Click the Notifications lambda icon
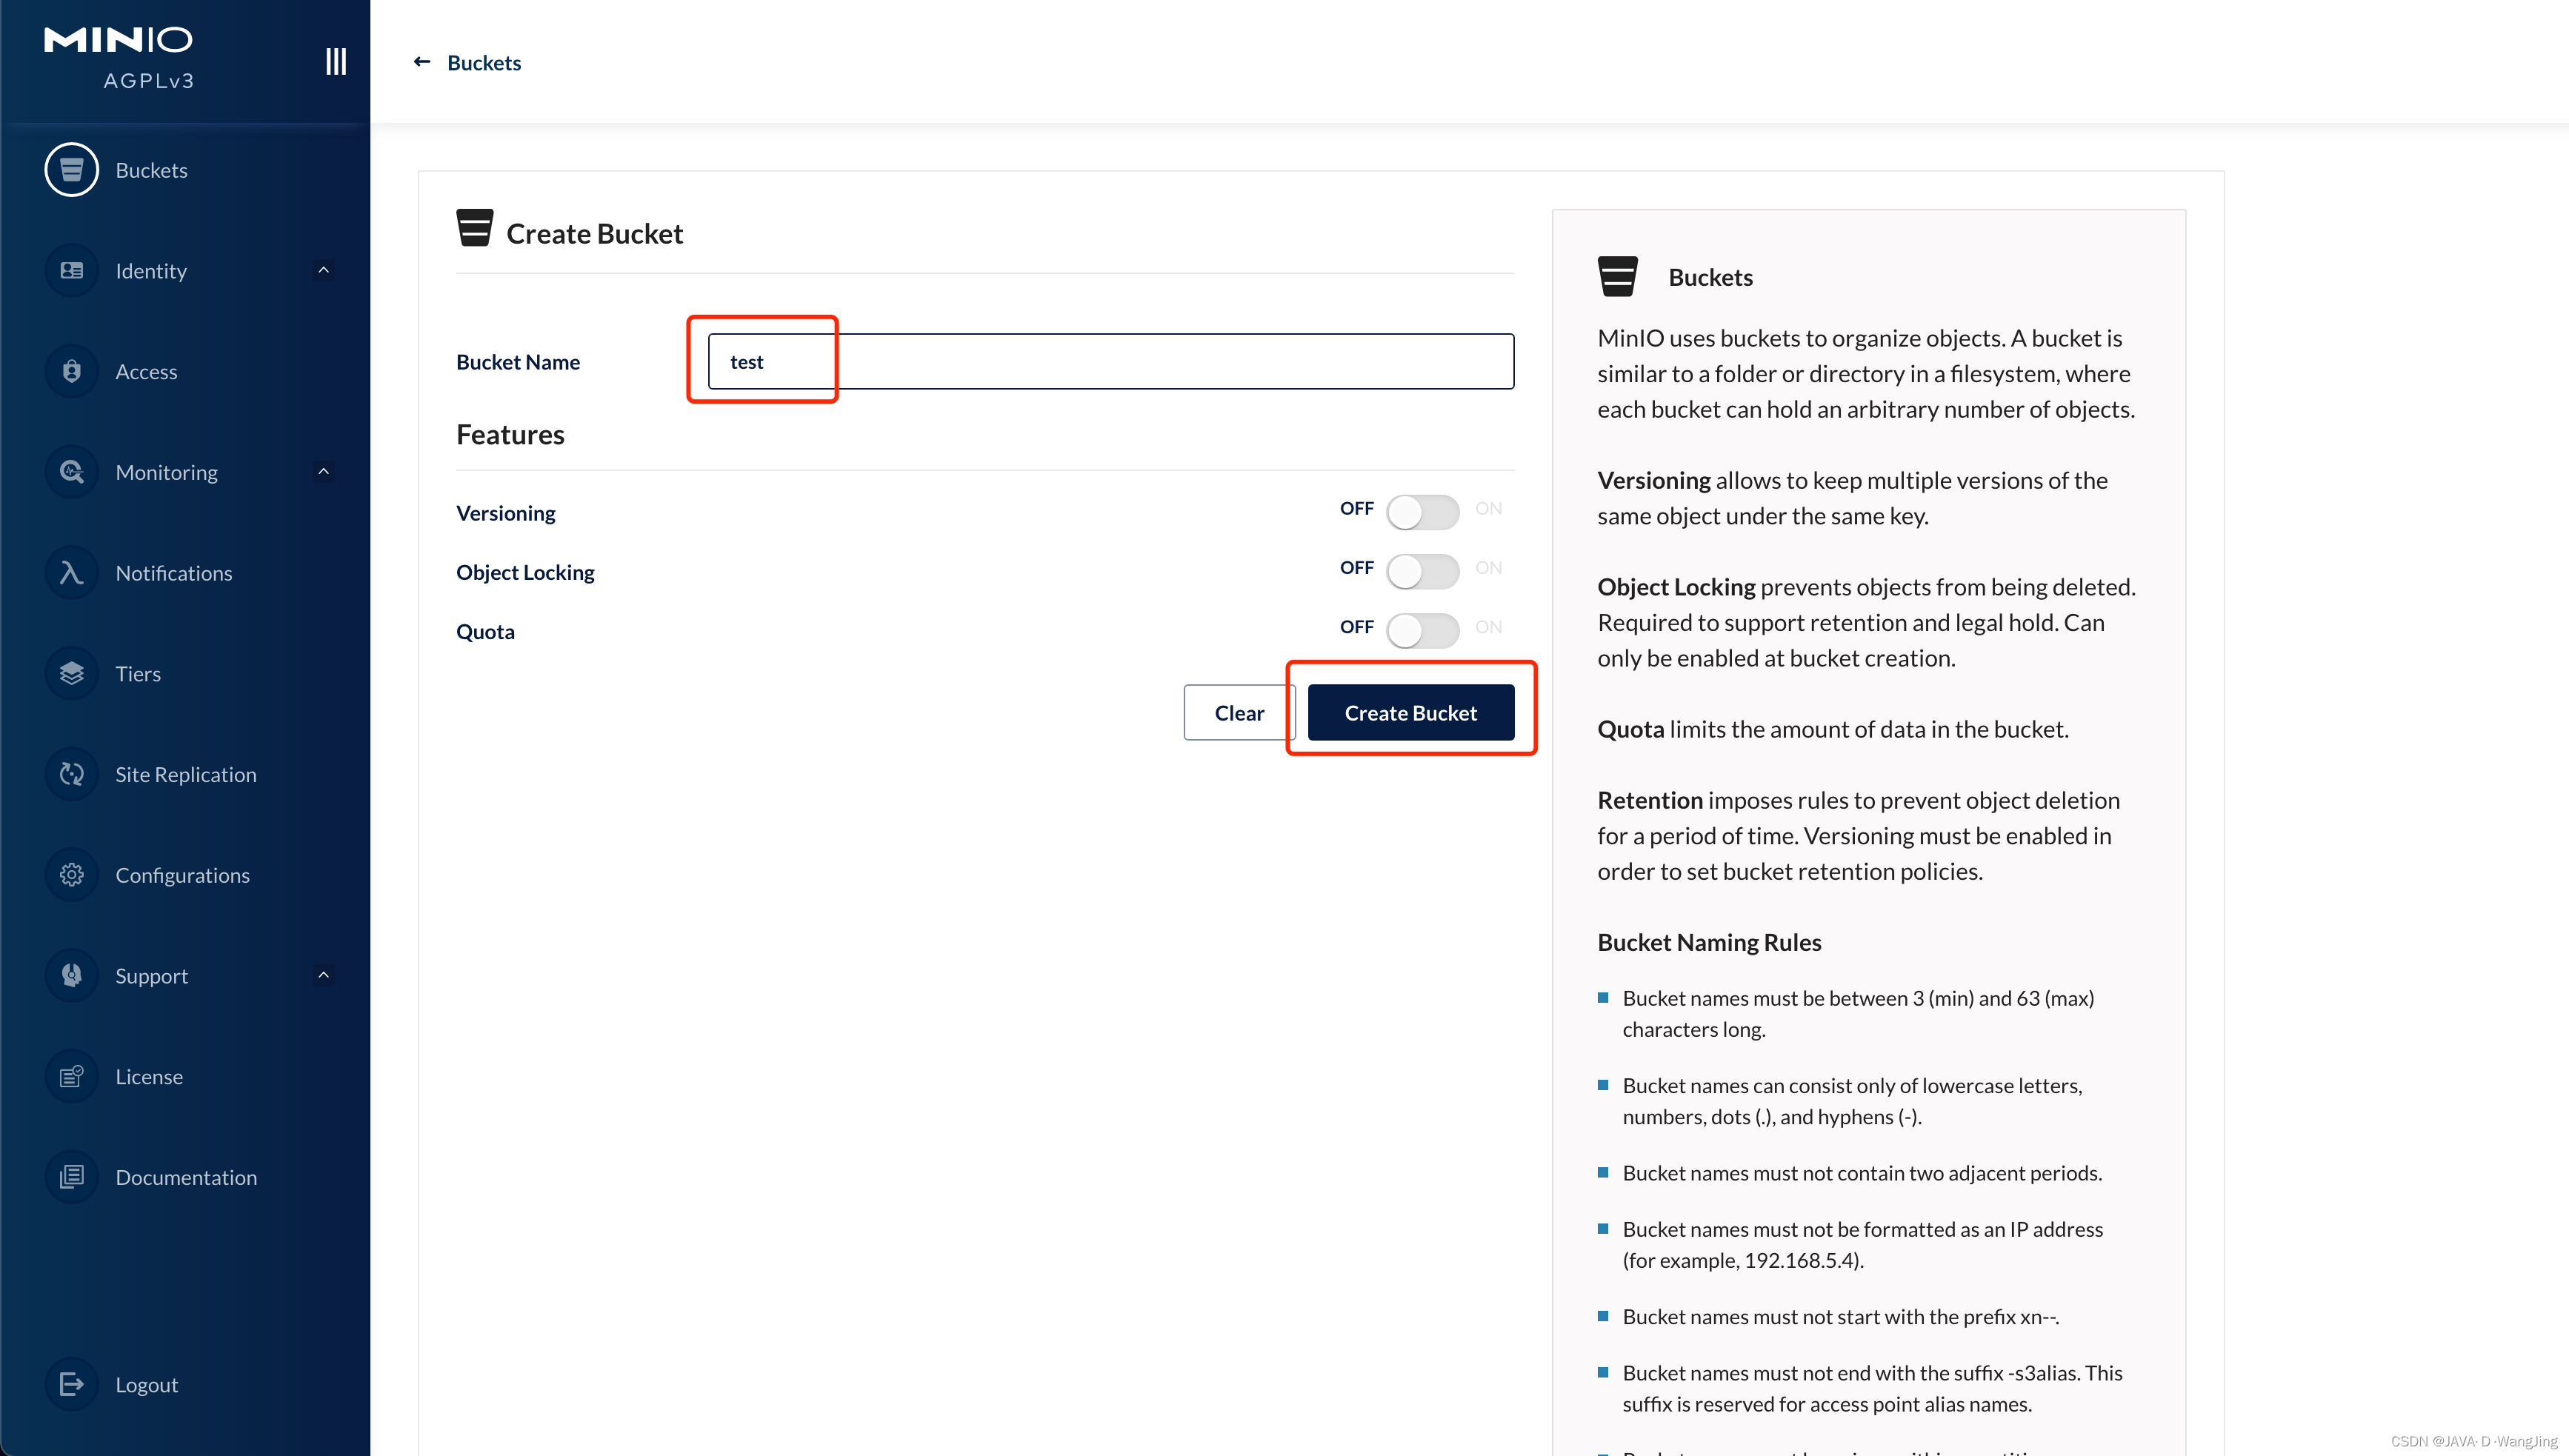This screenshot has width=2569, height=1456. pyautogui.click(x=71, y=573)
